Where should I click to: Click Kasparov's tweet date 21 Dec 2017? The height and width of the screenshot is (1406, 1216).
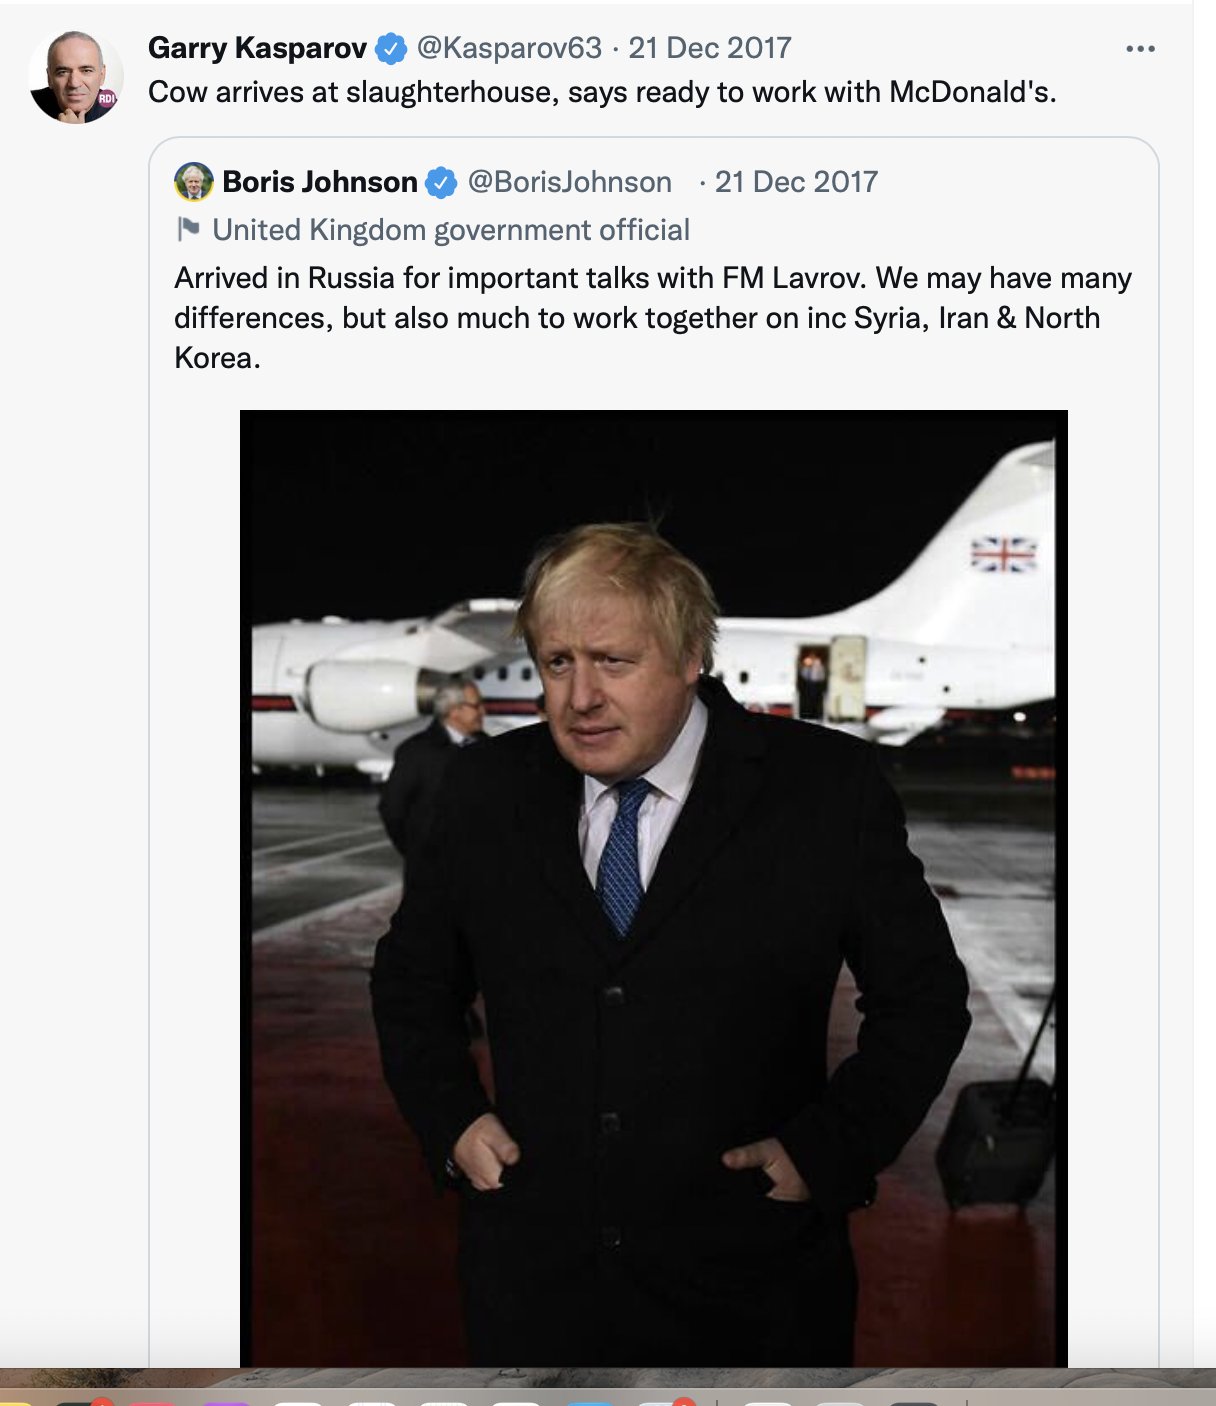[x=710, y=48]
